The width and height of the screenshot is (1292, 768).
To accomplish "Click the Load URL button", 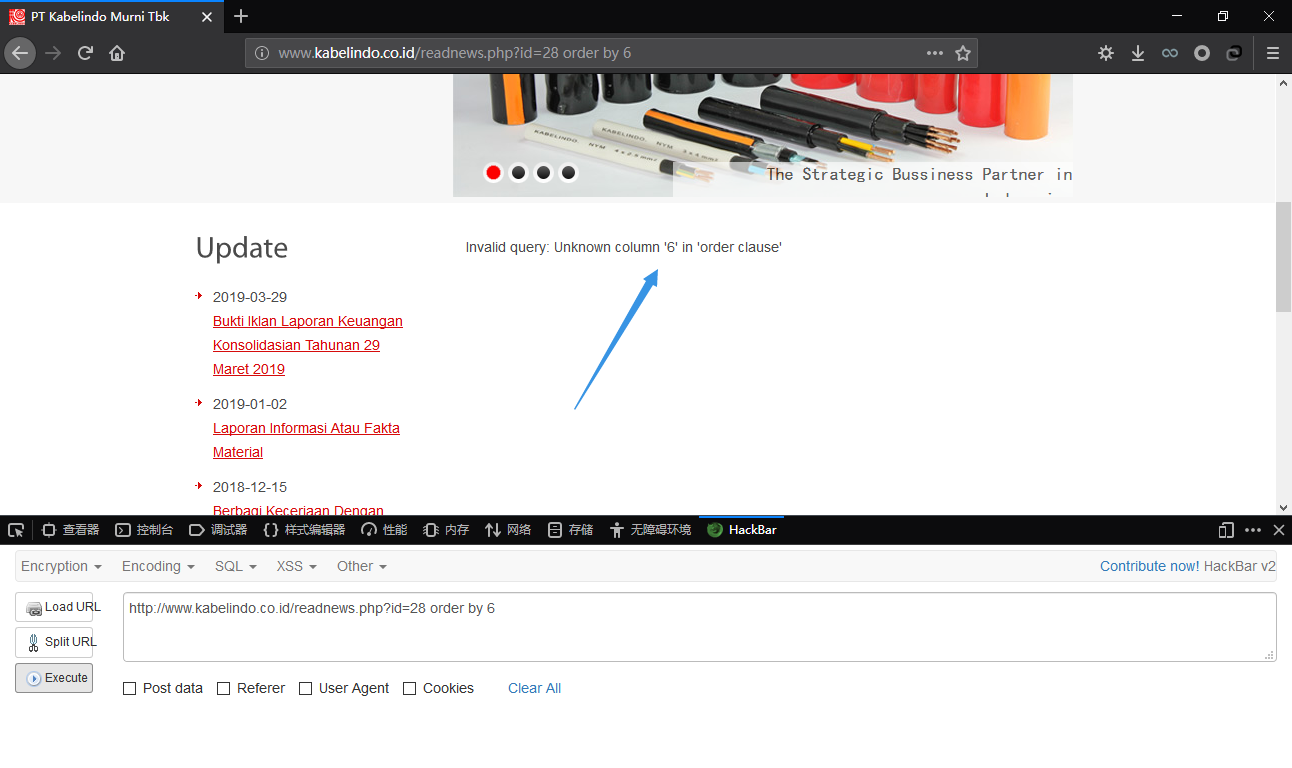I will click(x=54, y=607).
